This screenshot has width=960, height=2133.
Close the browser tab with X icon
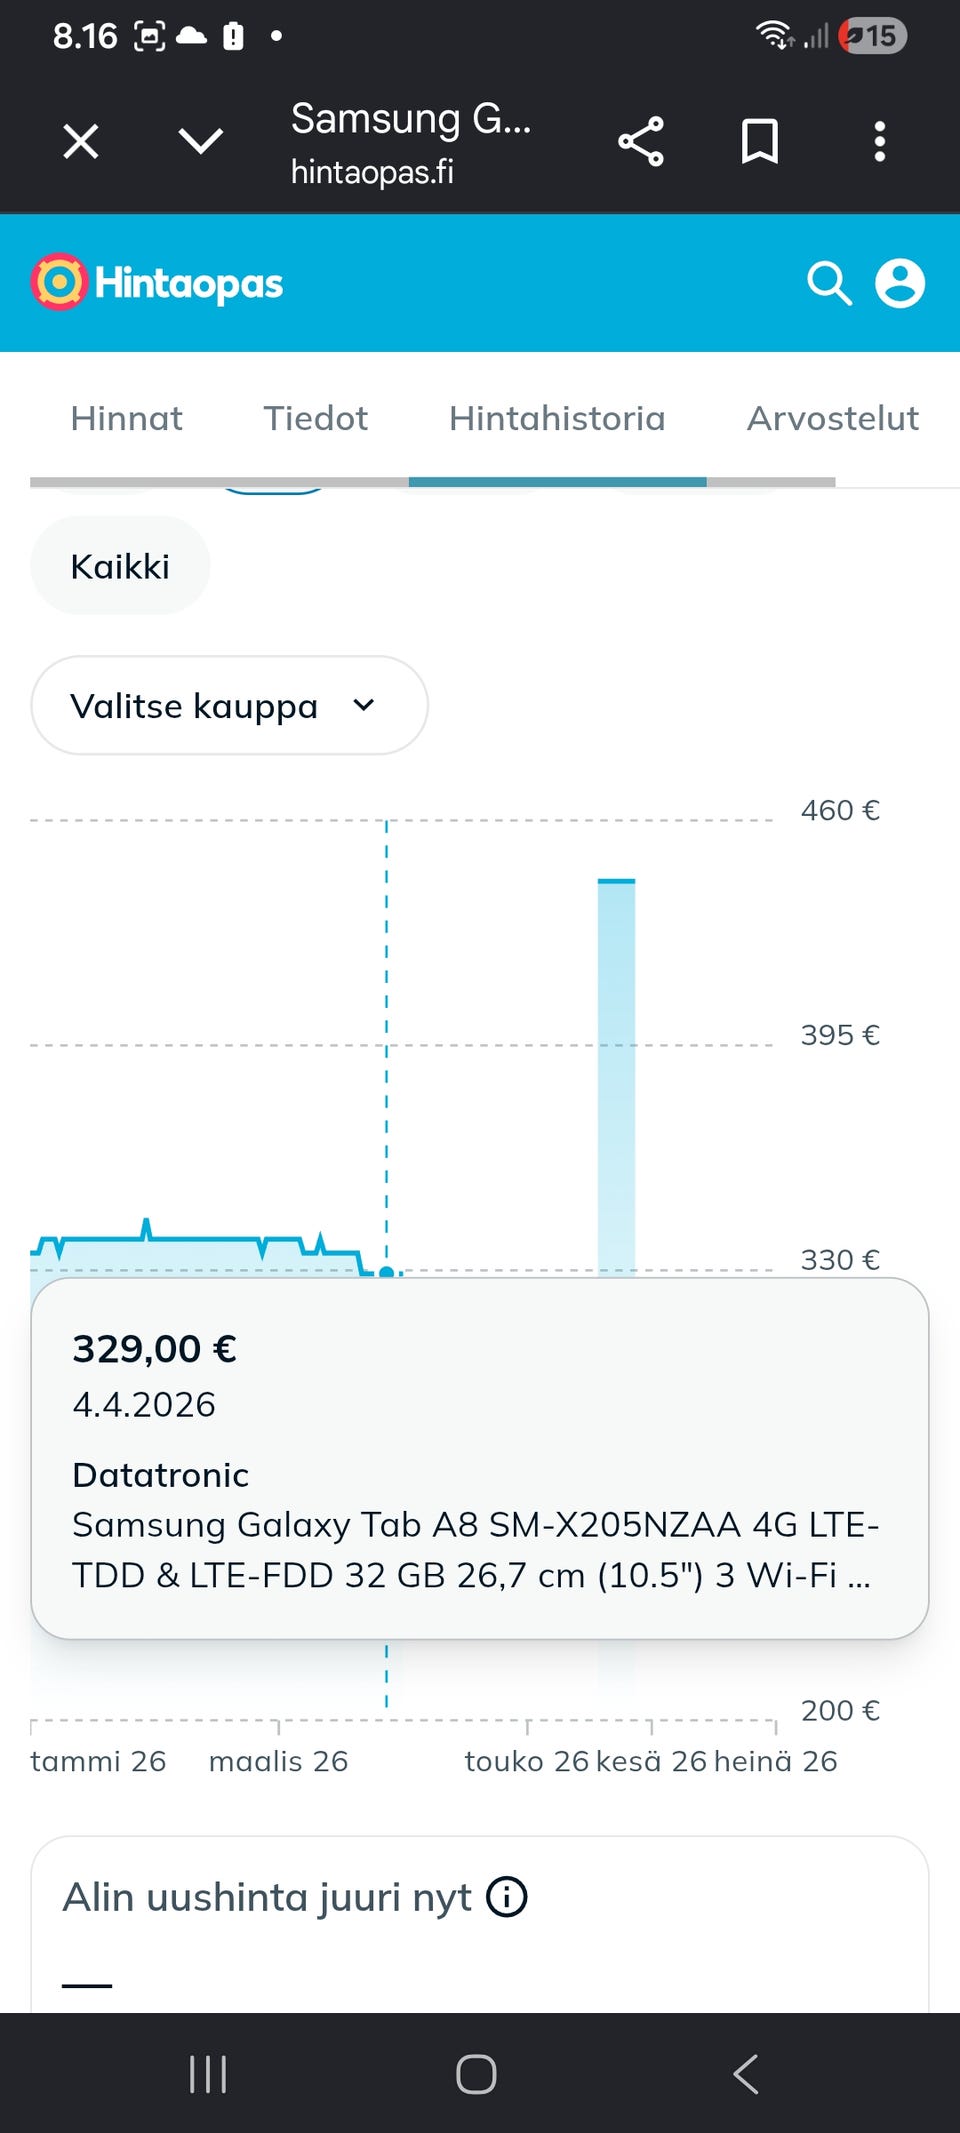81,141
